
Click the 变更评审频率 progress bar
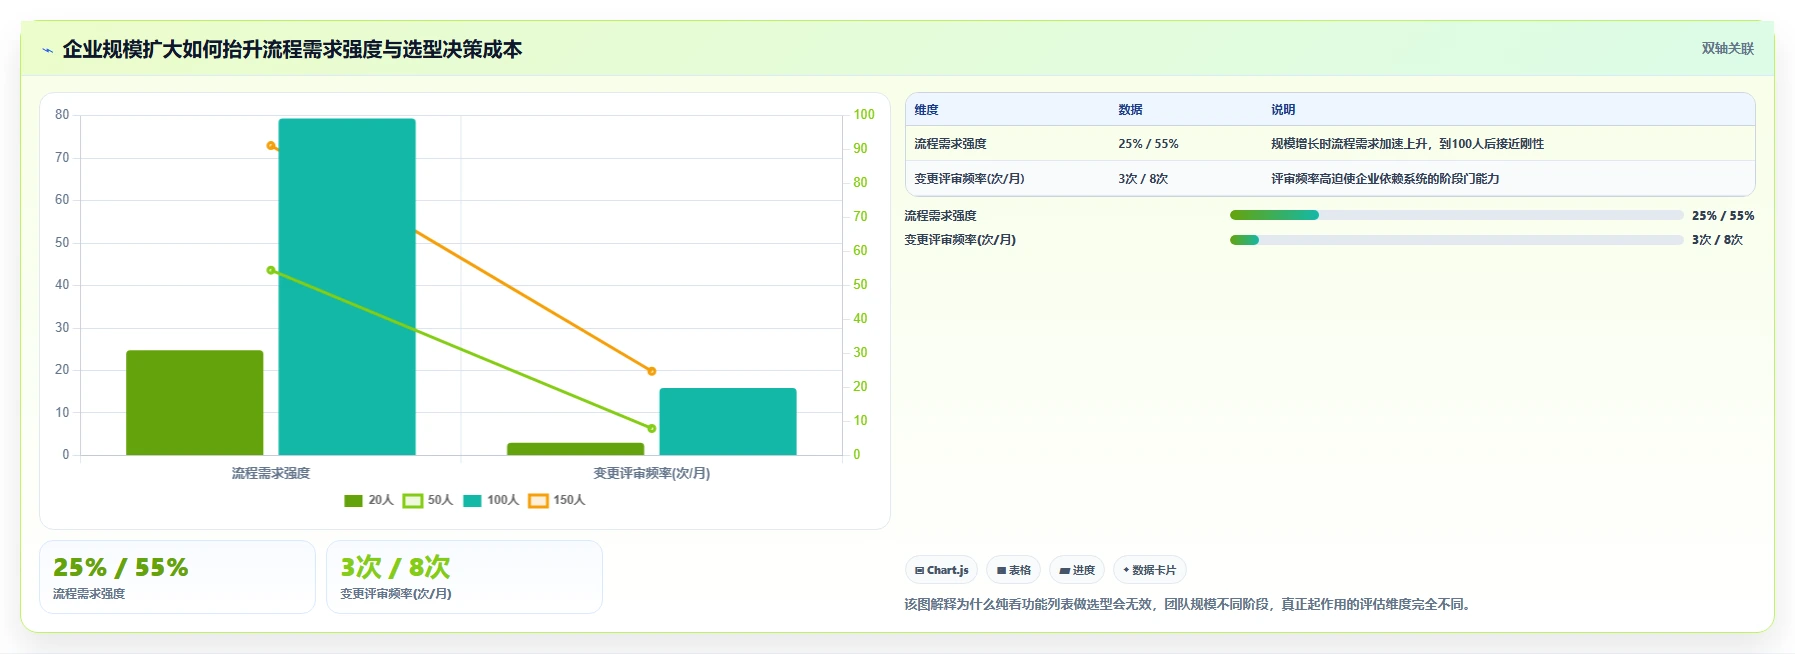click(1456, 240)
